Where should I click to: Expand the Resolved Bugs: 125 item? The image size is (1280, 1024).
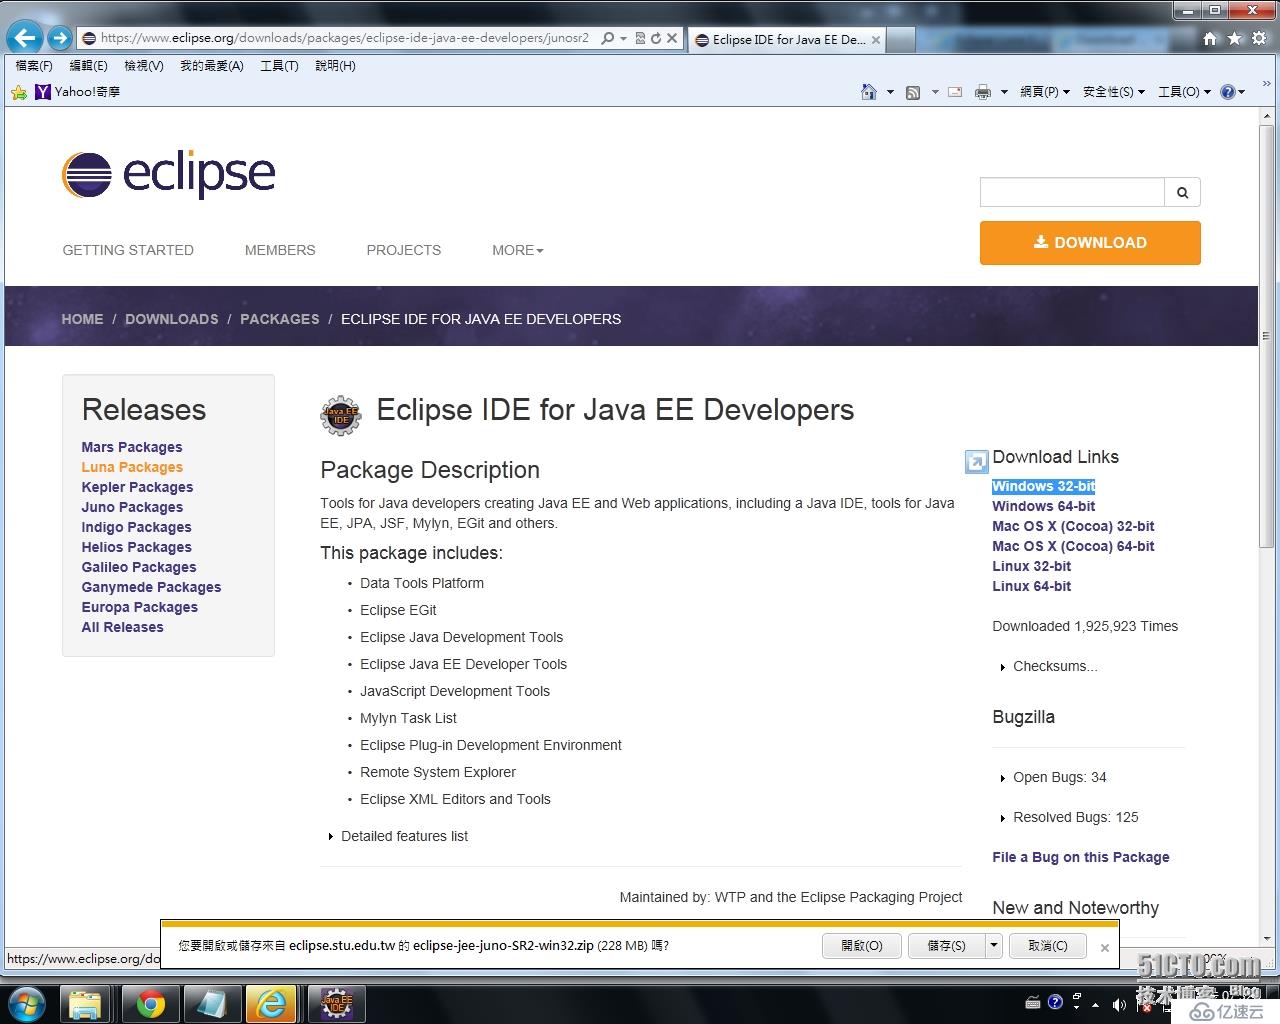(1069, 817)
